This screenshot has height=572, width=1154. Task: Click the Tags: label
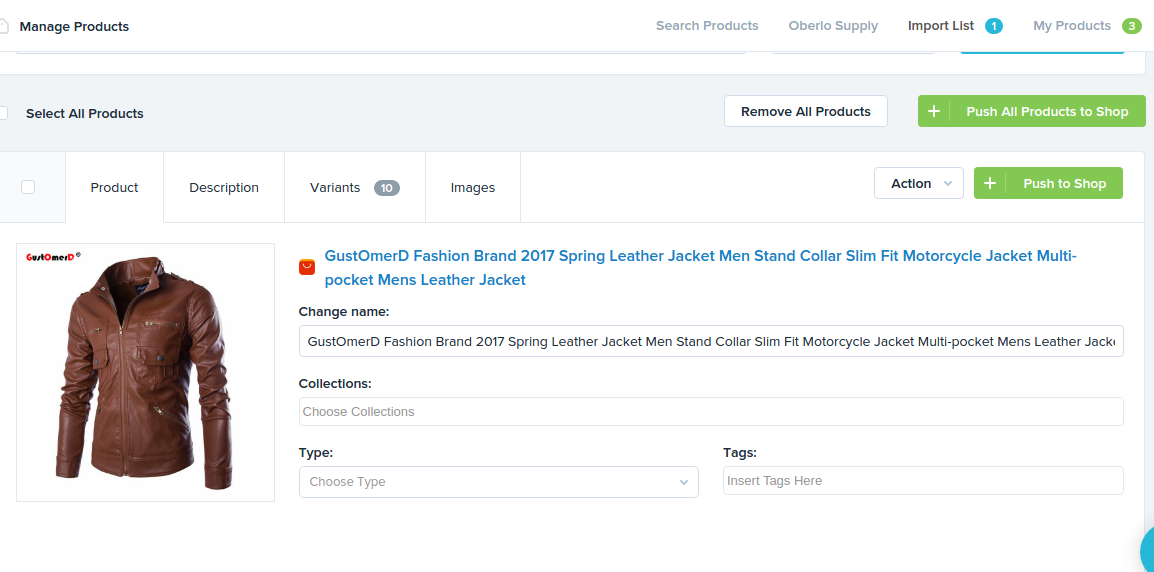(x=740, y=452)
